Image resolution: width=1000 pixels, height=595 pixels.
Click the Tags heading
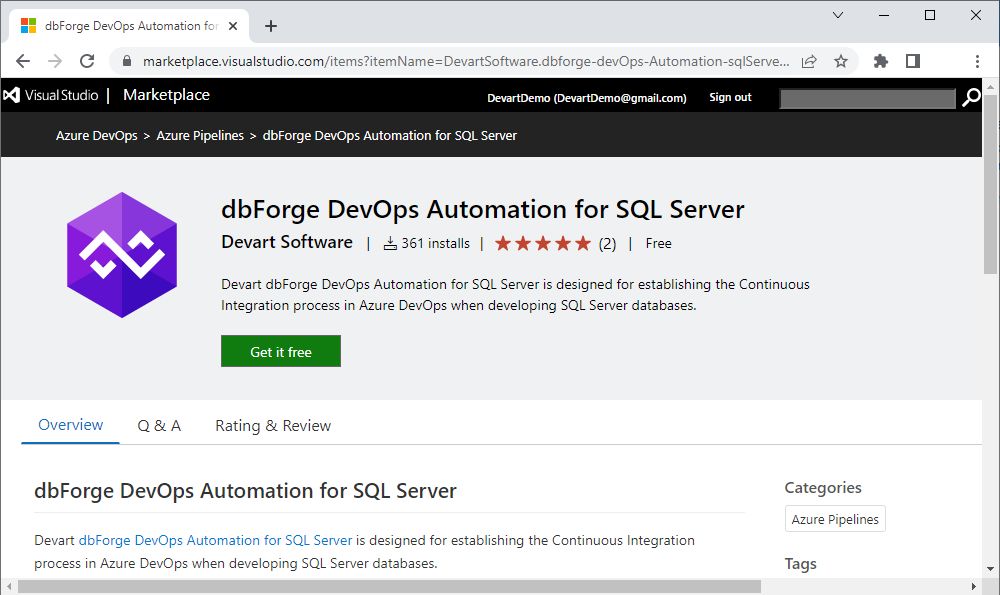(x=800, y=564)
